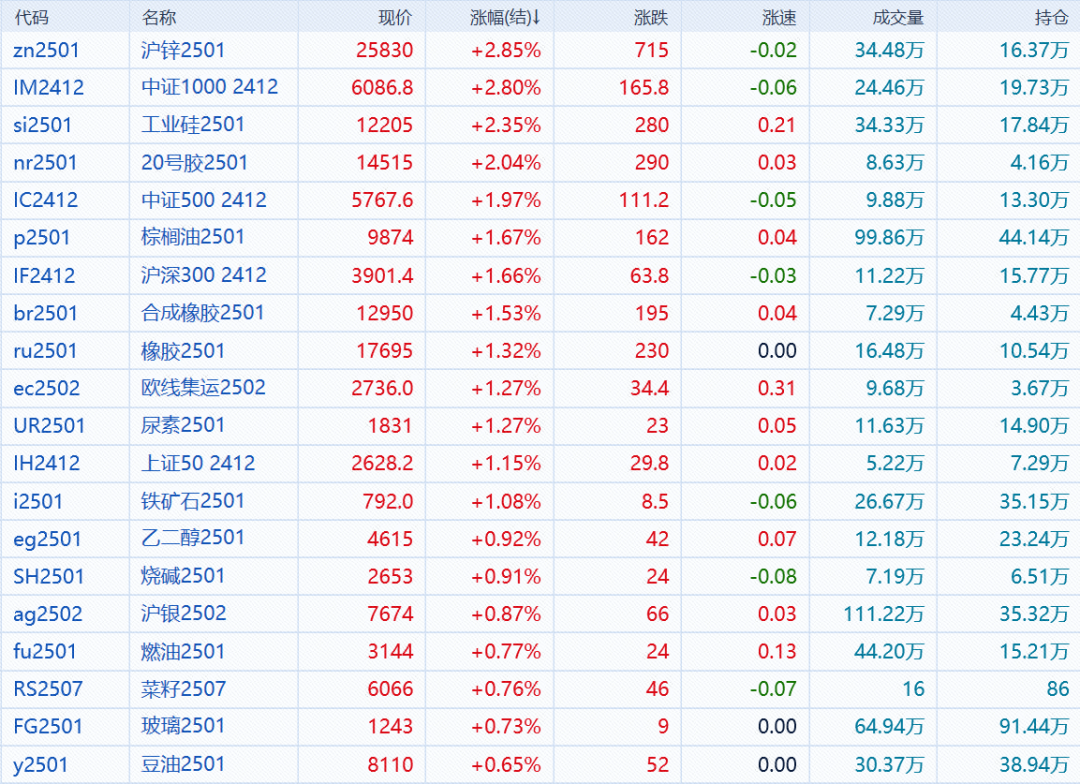
Task: Sort by 涨幅(结) column header
Action: 505,17
